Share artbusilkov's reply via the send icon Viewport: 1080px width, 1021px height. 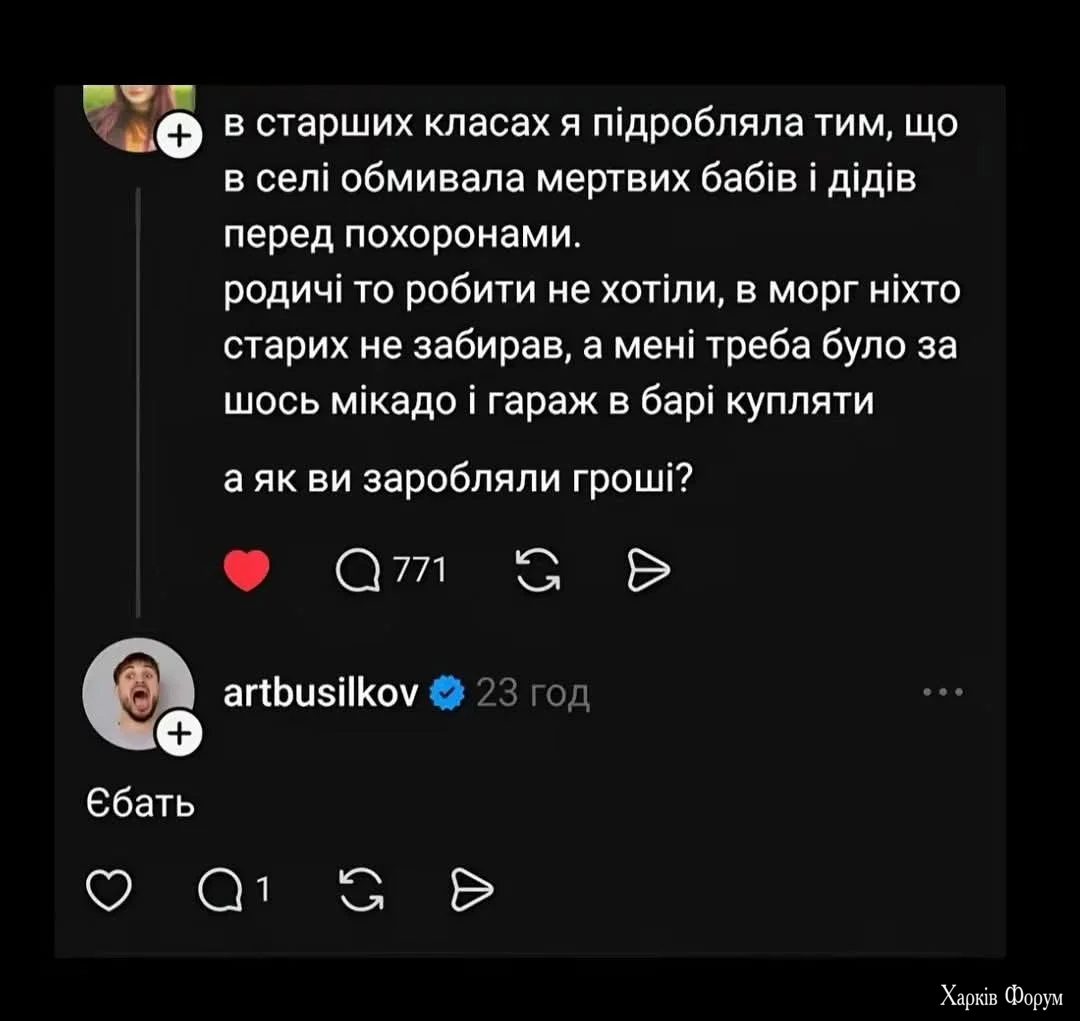click(x=471, y=886)
